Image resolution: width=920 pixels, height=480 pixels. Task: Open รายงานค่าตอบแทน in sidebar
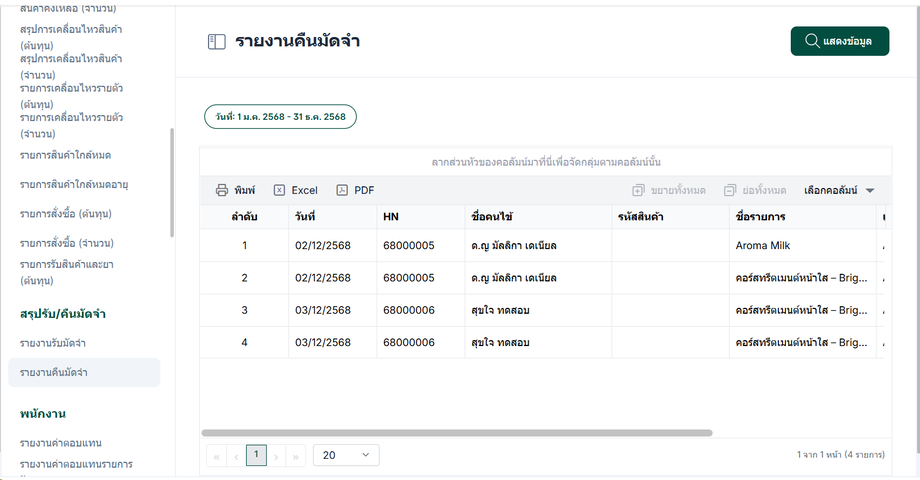[61, 442]
